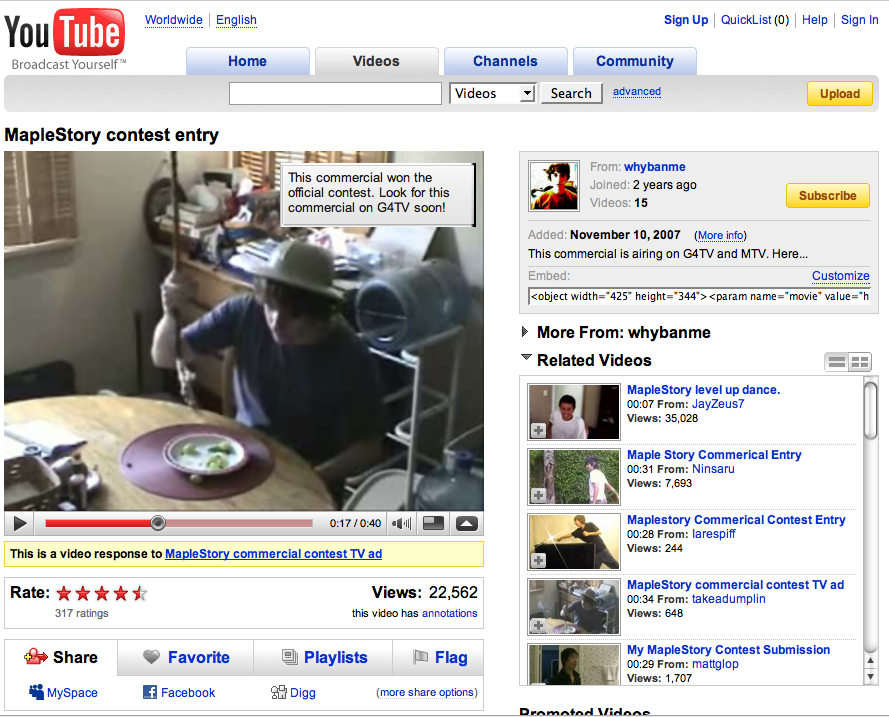Click the search text field
889x717 pixels.
tap(335, 94)
